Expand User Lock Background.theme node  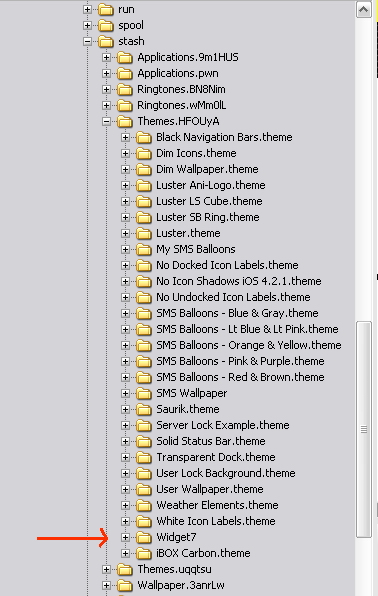click(x=125, y=473)
